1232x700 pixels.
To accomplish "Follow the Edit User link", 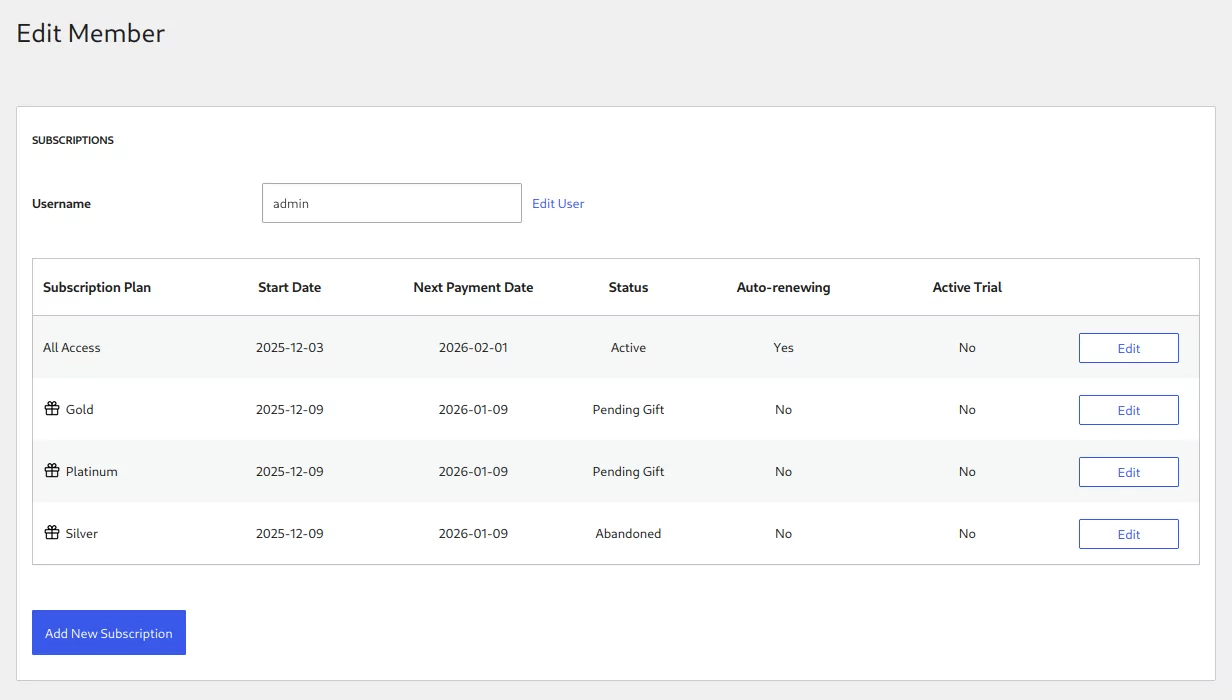I will [558, 203].
